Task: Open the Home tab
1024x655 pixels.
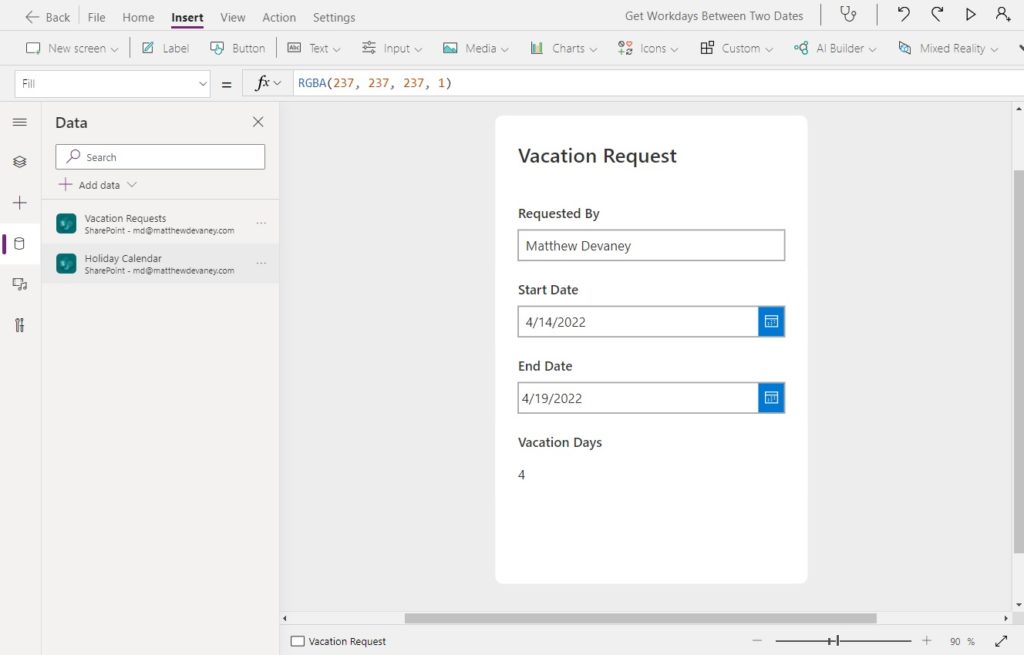Action: tap(138, 17)
